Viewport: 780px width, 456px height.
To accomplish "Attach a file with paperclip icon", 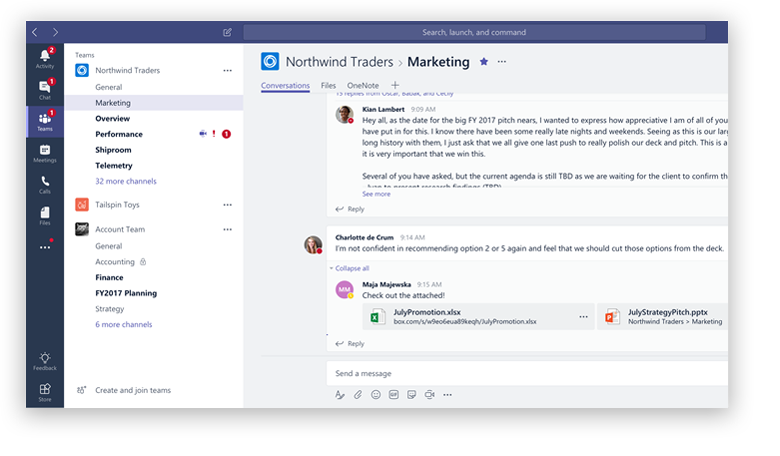I will point(358,395).
